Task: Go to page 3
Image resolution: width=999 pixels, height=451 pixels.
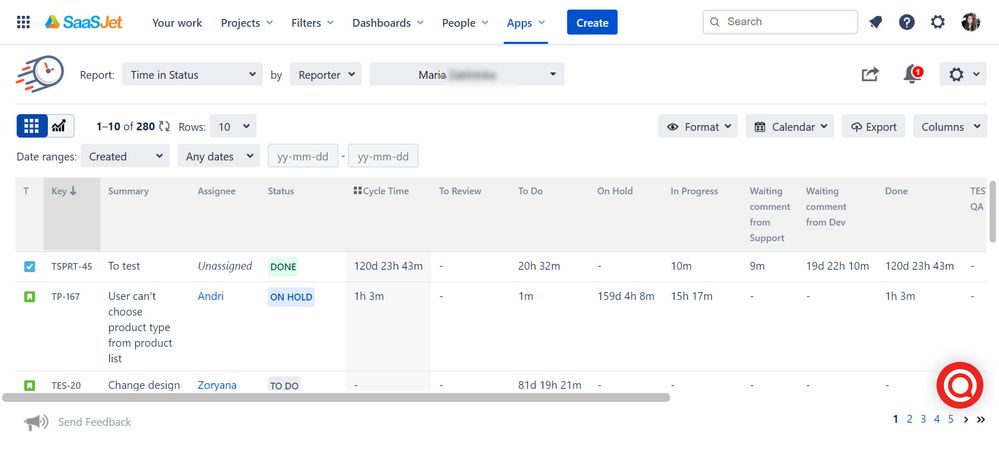Action: 923,419
